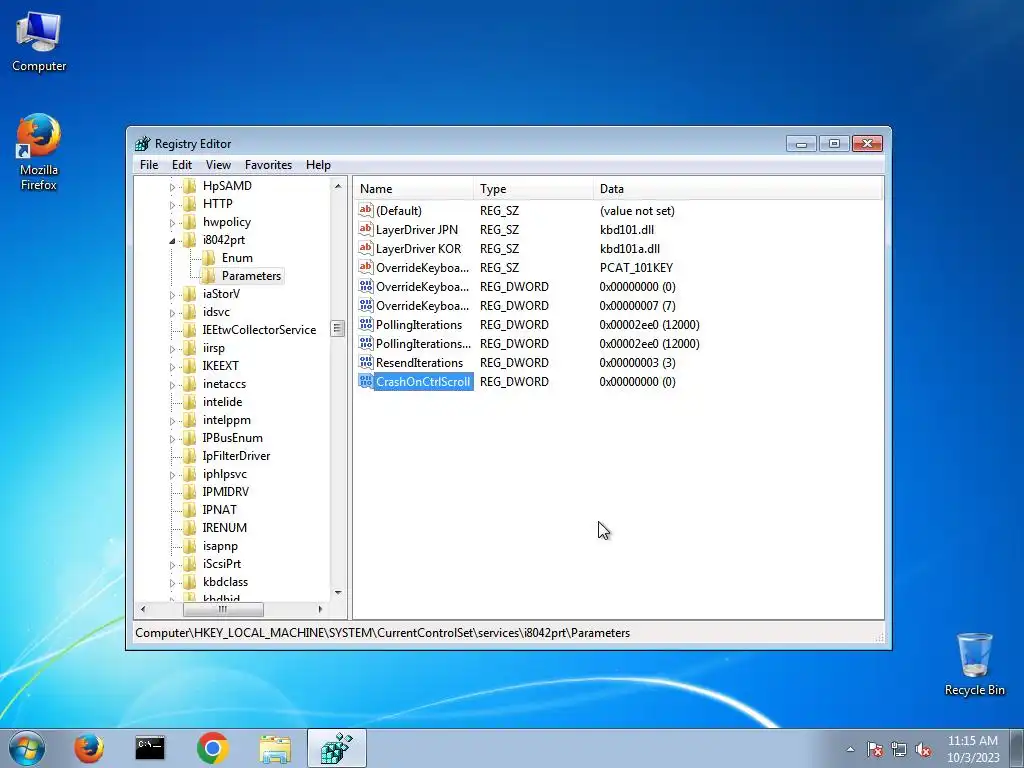Click the IRENUM folder icon
1024x768 pixels.
pyautogui.click(x=189, y=528)
